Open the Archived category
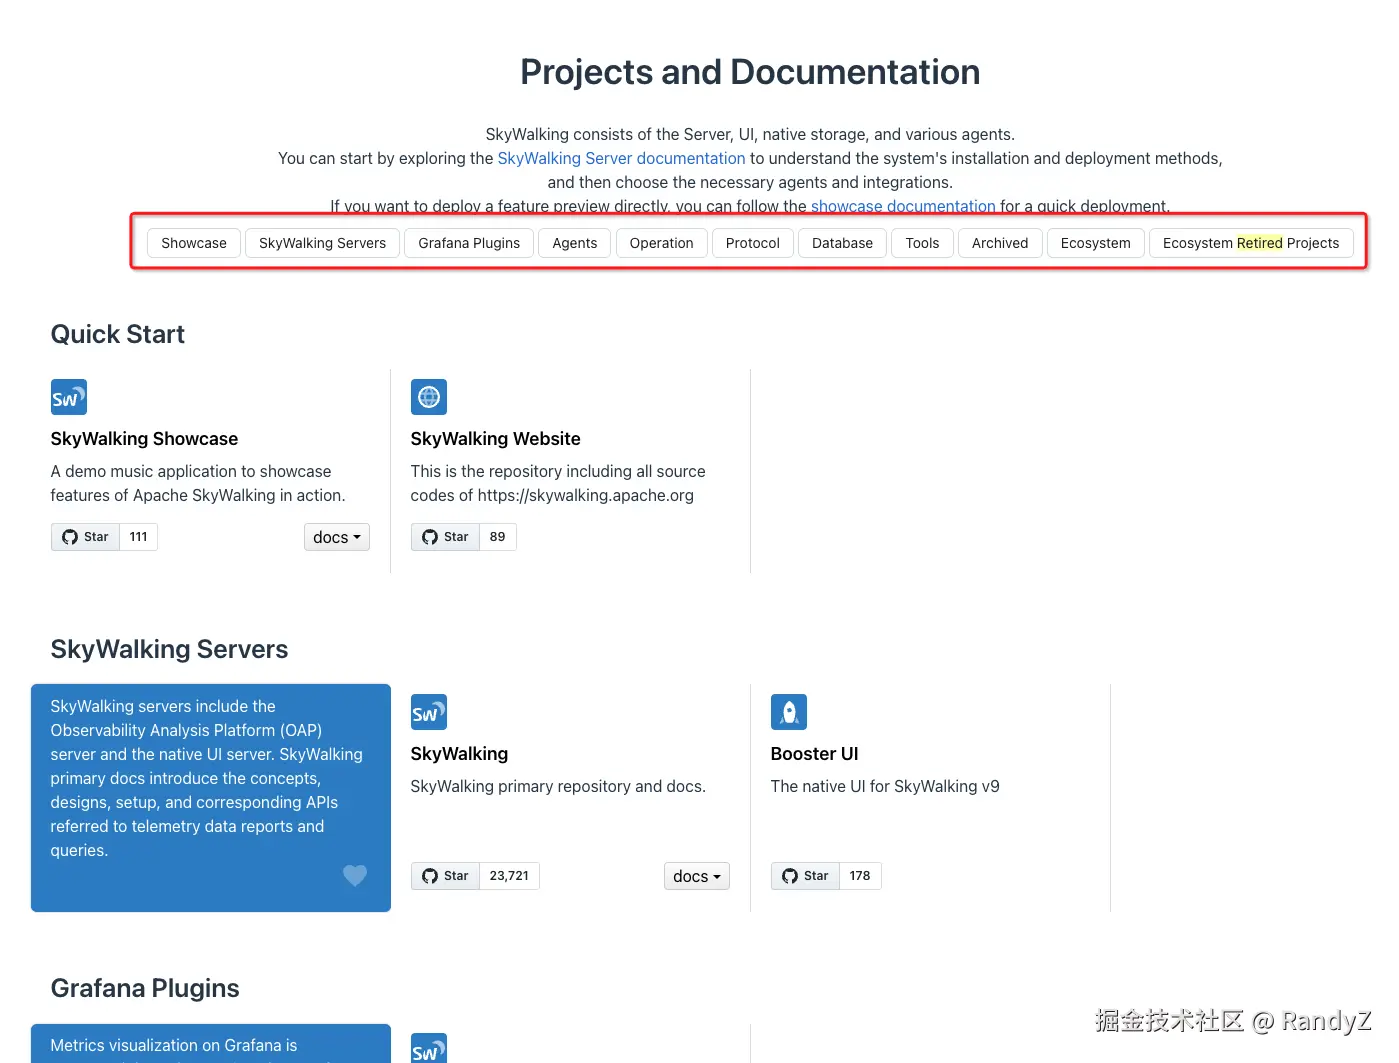 click(x=1000, y=243)
